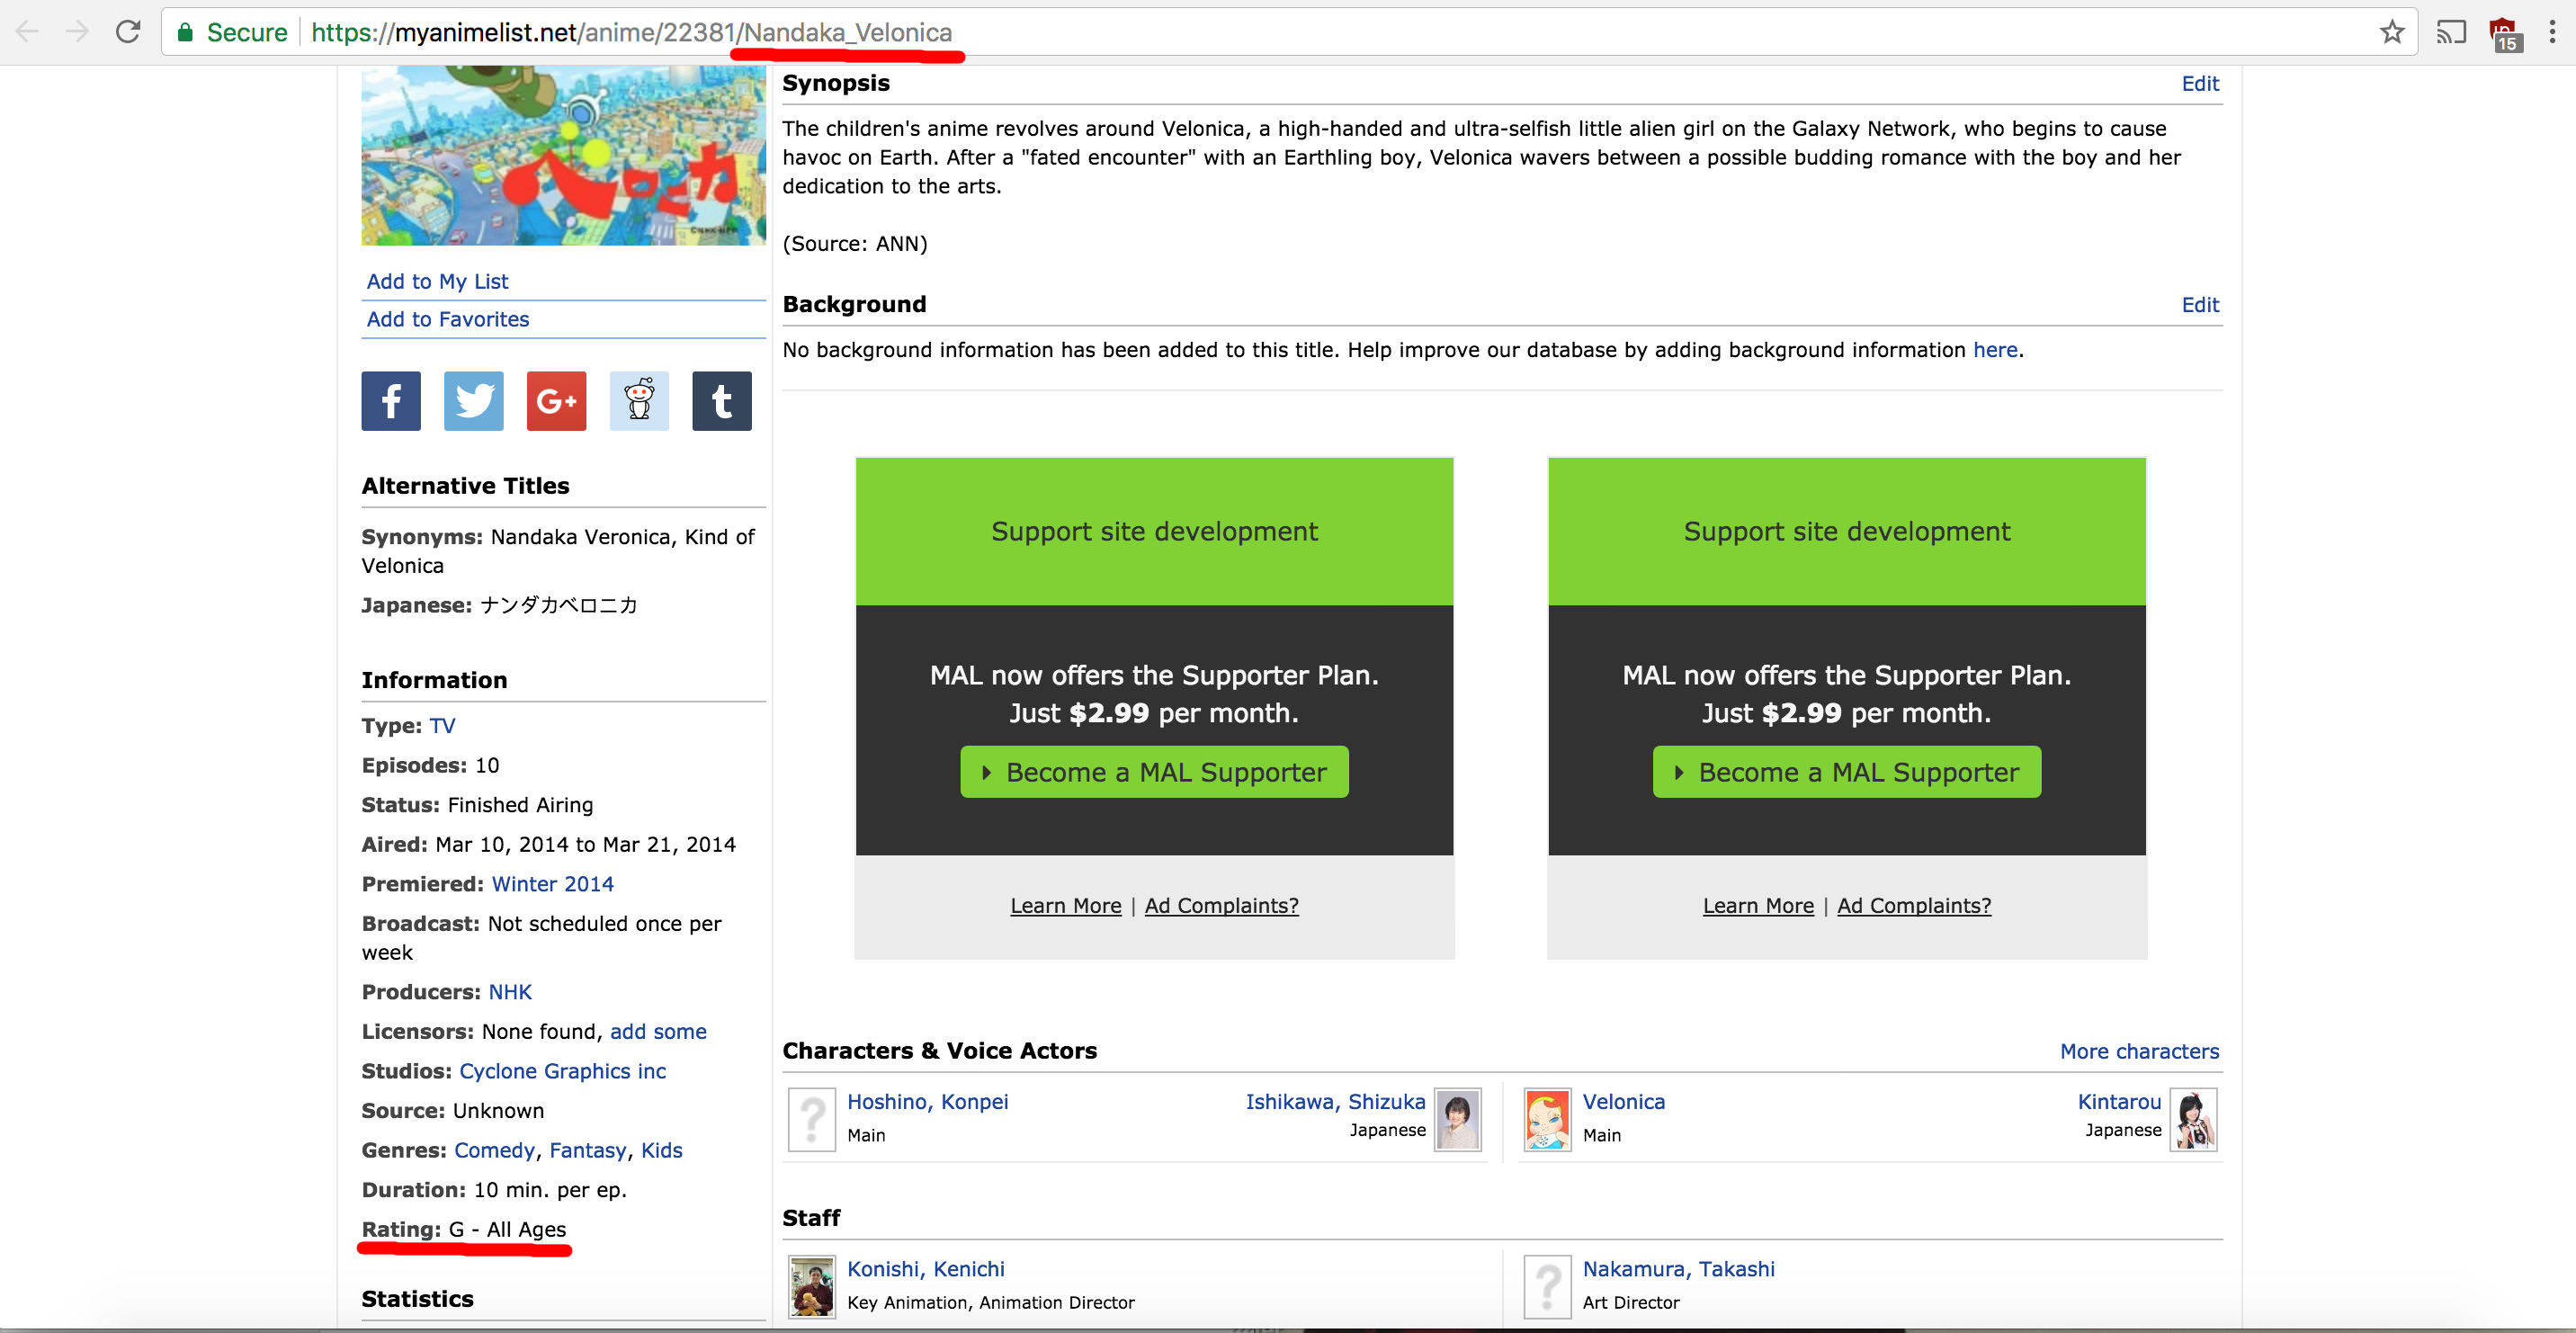Open the Kids genre link
This screenshot has width=2576, height=1333.
pos(661,1150)
